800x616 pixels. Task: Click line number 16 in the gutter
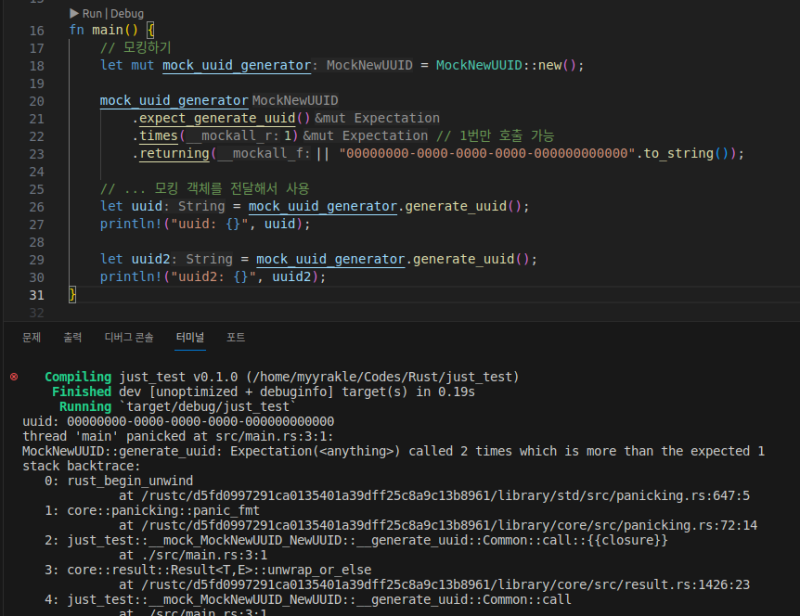(37, 30)
